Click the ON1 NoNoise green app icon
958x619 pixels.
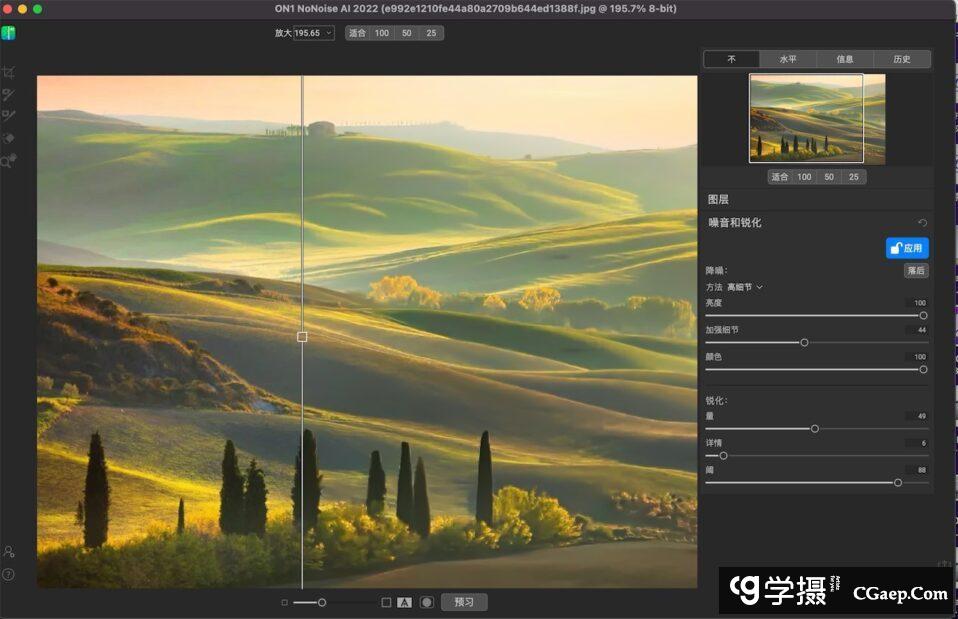point(9,33)
